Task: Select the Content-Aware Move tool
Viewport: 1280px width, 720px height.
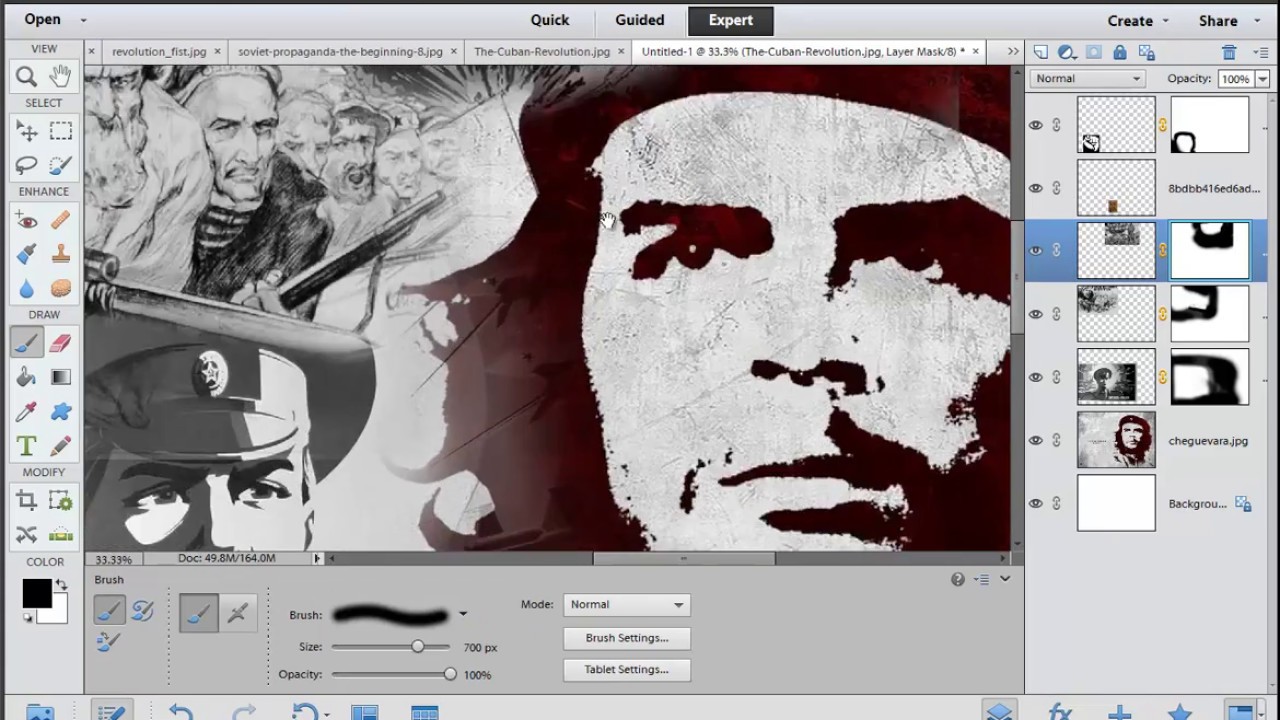Action: 27,534
